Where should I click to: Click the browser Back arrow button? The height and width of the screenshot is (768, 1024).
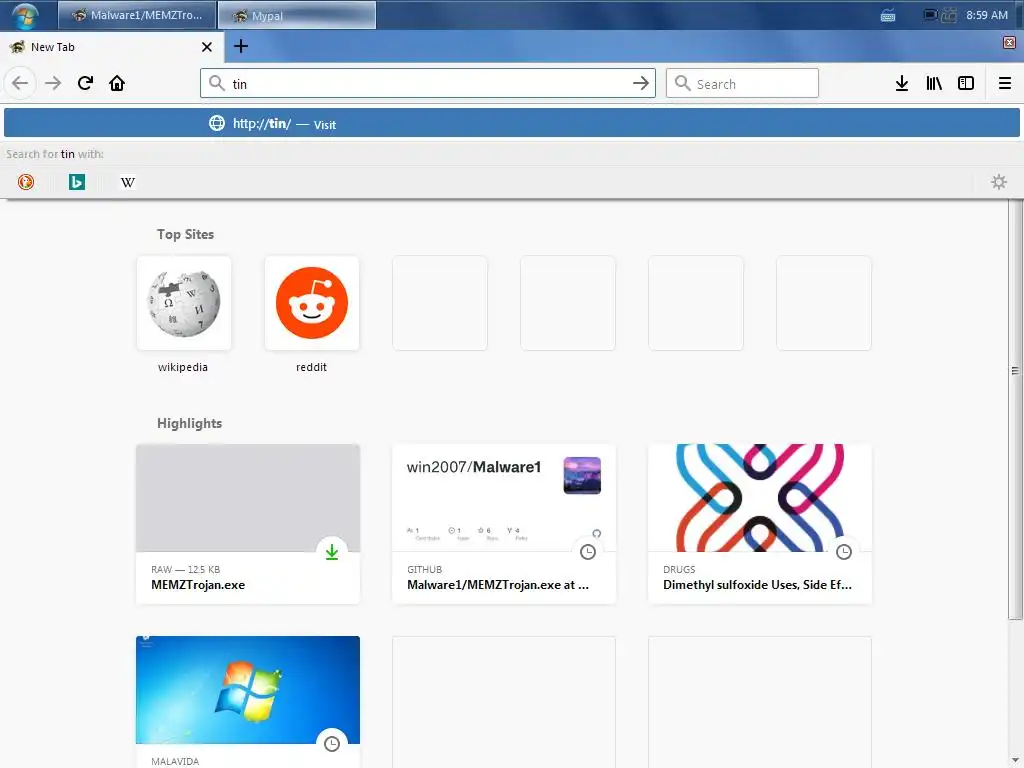[20, 84]
